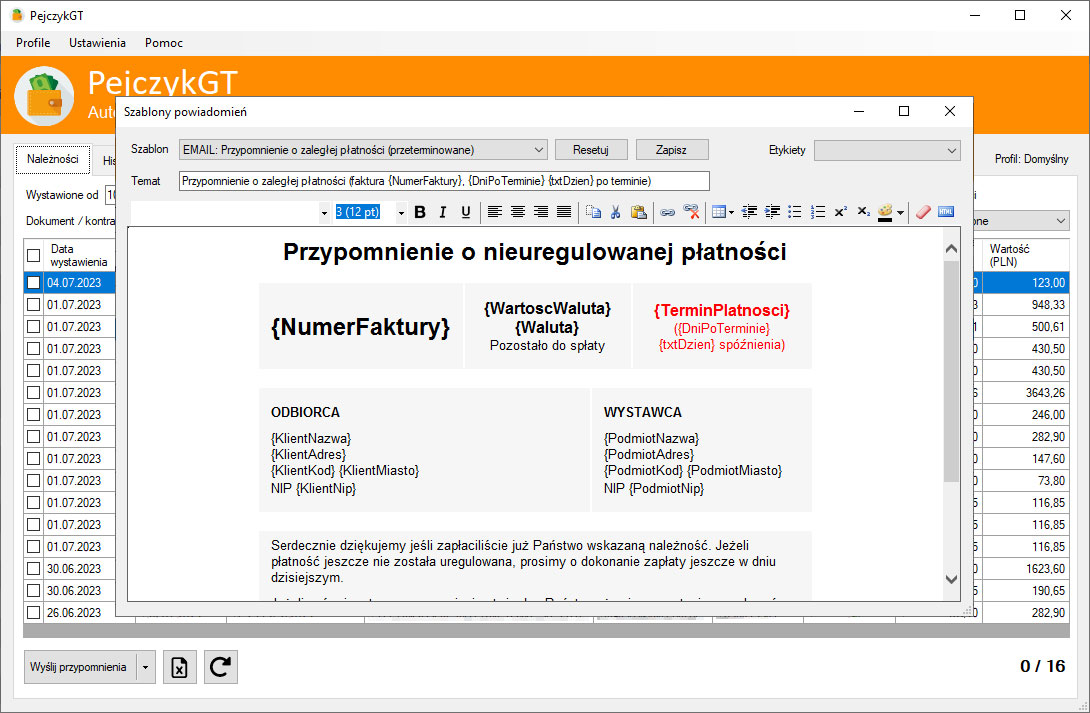Remove hyperlink with the red X chain icon
Viewport: 1090px width, 713px height.
point(691,212)
